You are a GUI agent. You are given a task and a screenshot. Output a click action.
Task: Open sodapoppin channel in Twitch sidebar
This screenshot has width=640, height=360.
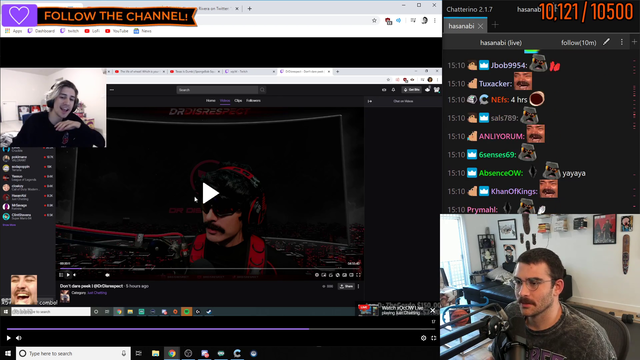click(x=28, y=168)
